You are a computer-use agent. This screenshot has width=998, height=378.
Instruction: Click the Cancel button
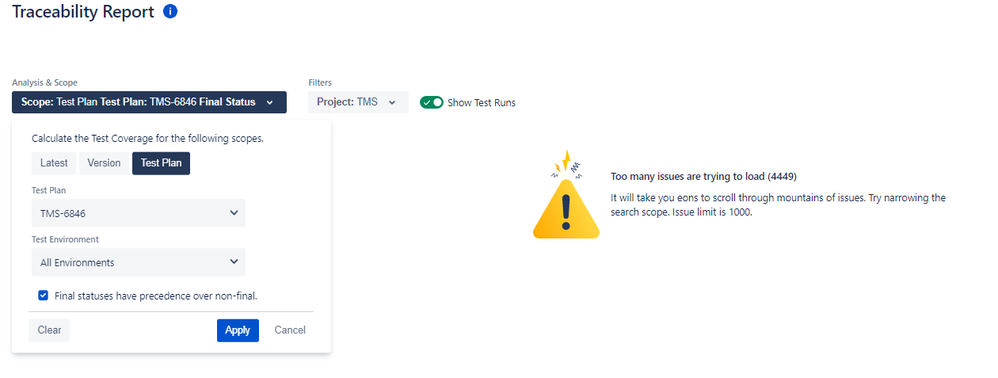click(x=290, y=330)
